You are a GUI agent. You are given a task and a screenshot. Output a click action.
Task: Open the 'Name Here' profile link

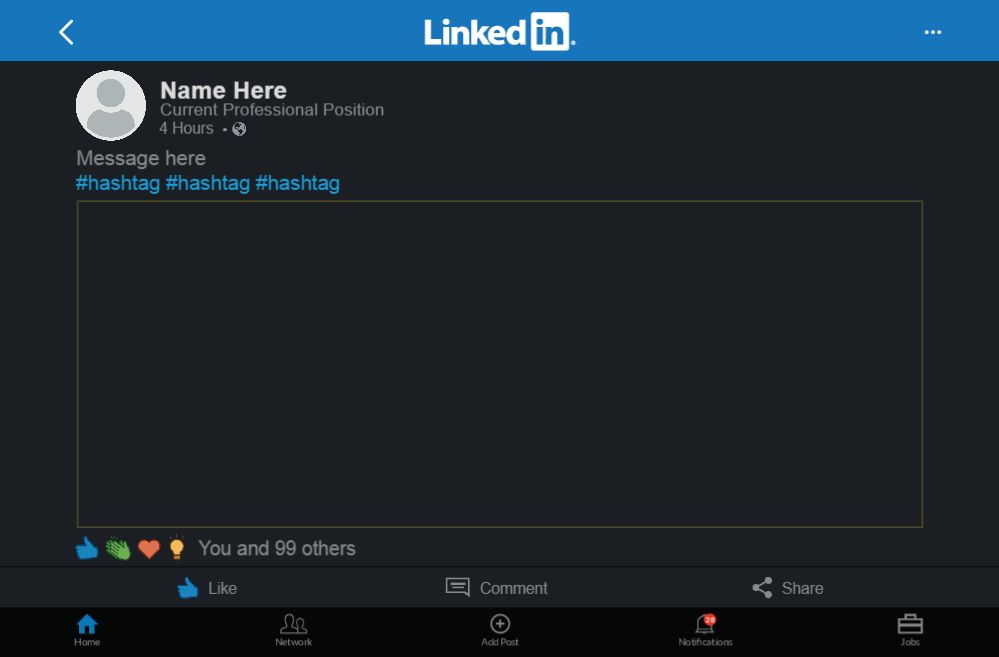(223, 90)
